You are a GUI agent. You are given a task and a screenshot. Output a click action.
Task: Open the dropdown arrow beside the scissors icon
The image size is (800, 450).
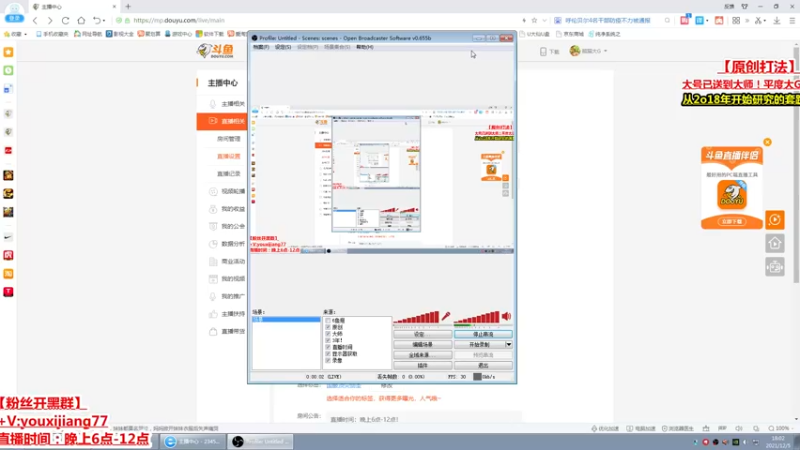coord(765,21)
